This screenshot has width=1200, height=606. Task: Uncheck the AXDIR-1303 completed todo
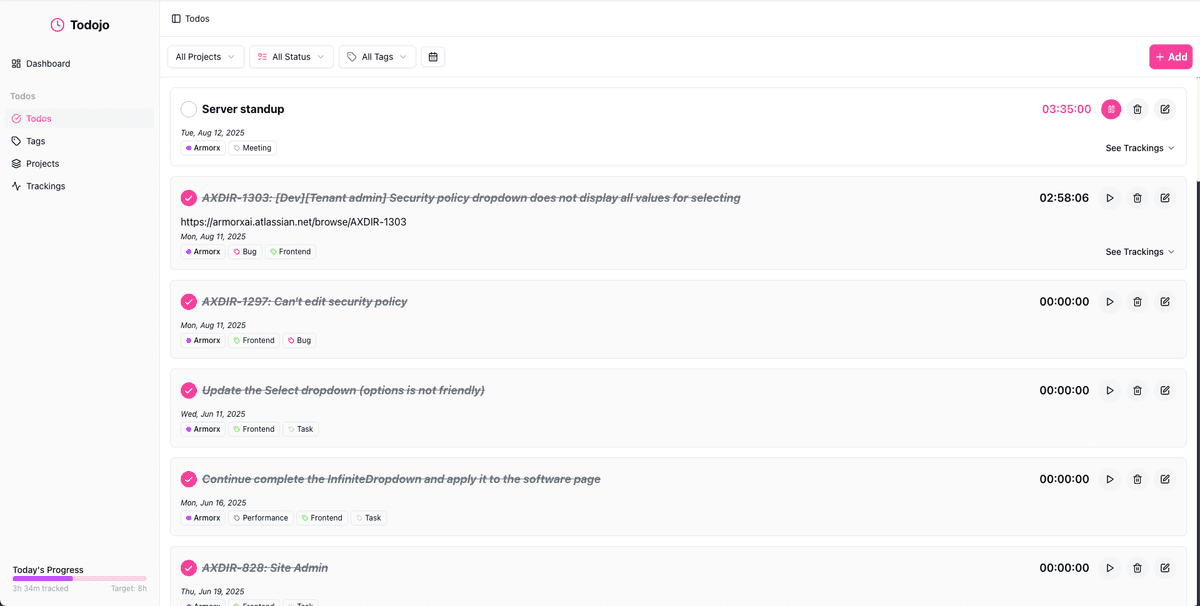point(189,198)
